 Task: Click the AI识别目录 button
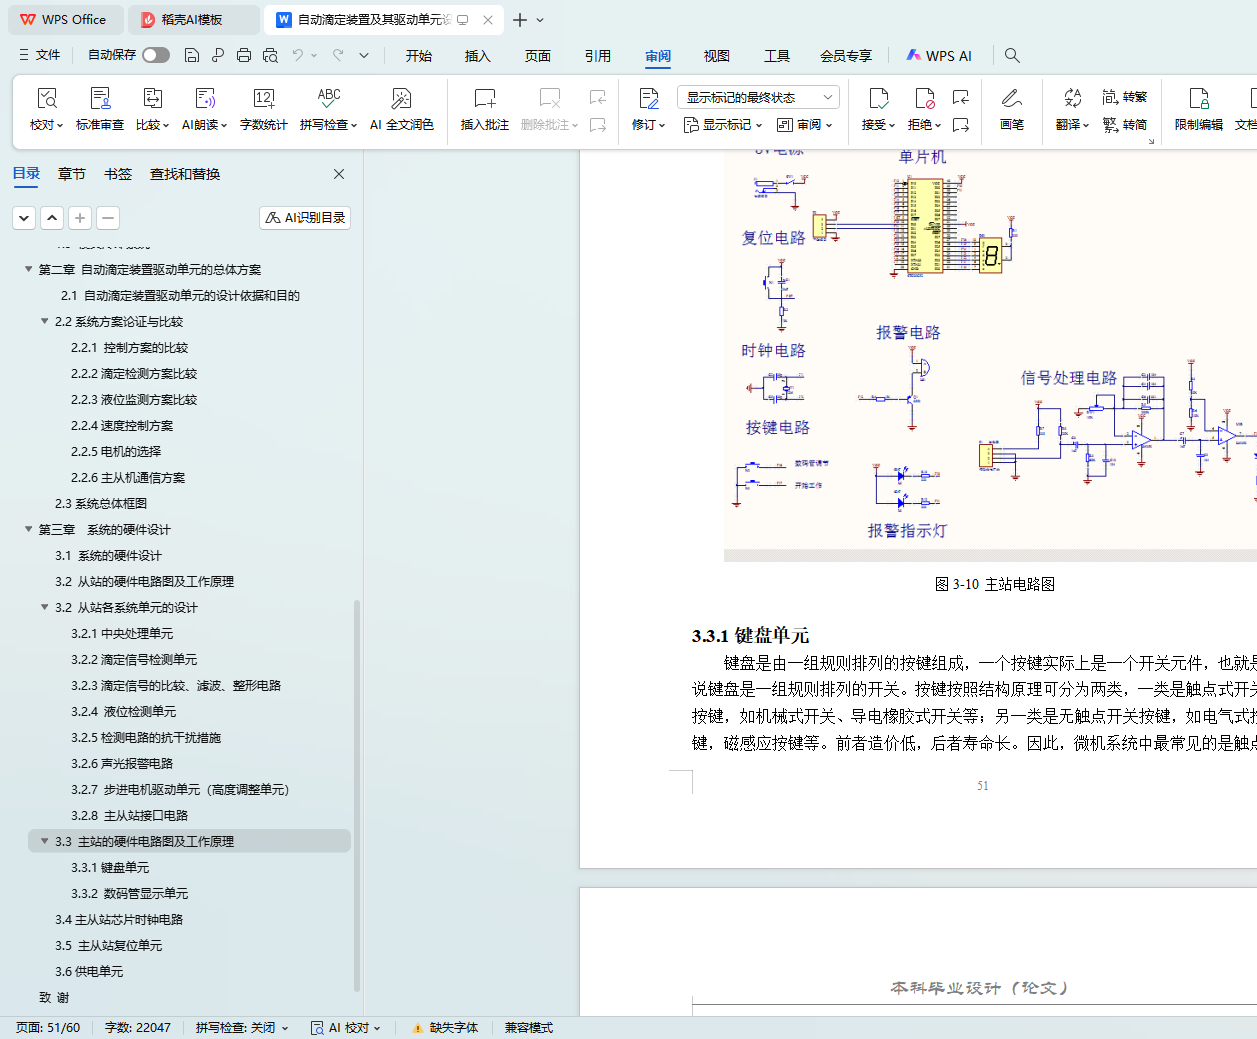pyautogui.click(x=305, y=218)
